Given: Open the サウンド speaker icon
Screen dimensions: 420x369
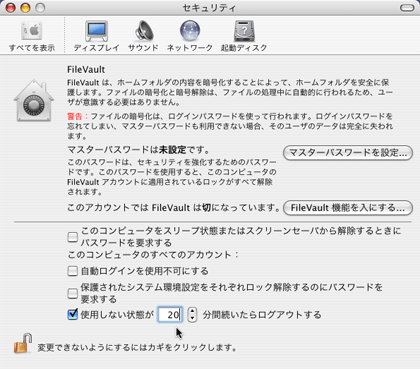Looking at the screenshot, I should coord(143,31).
